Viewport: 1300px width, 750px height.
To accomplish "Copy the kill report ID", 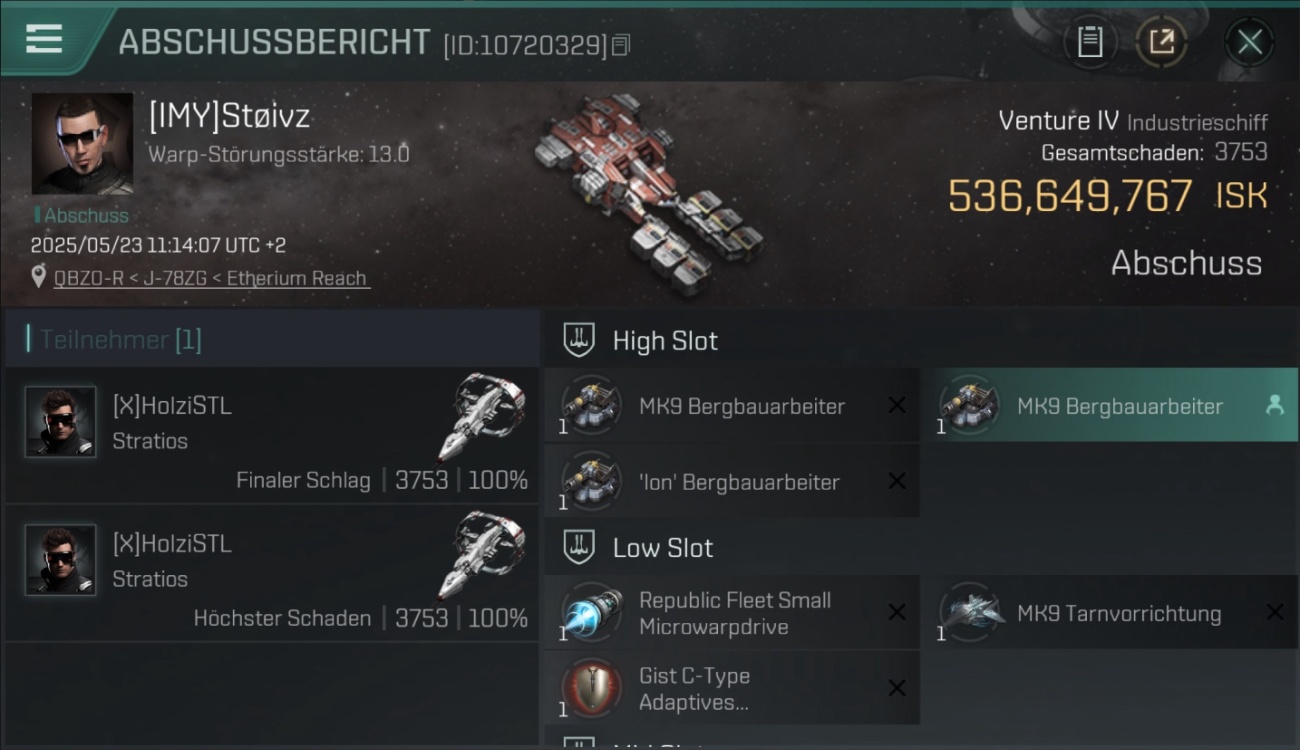I will click(621, 45).
